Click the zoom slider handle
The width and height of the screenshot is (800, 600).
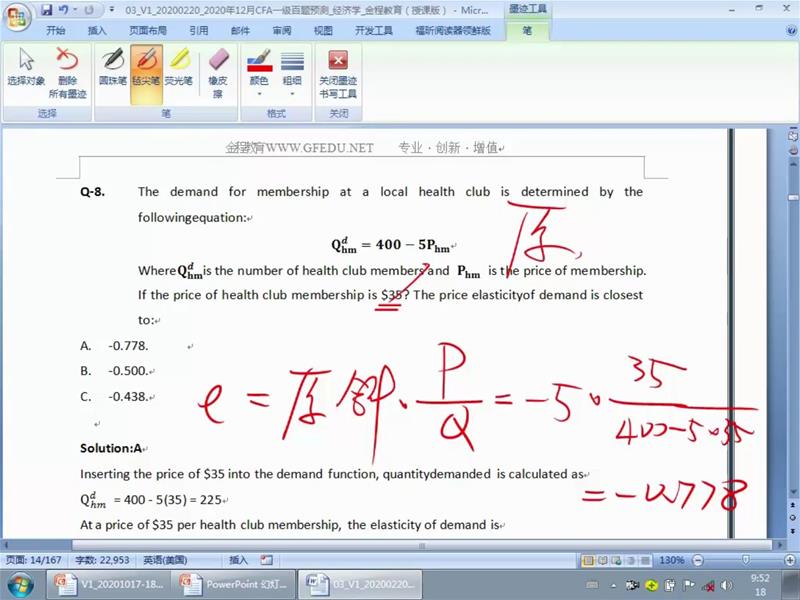point(745,561)
